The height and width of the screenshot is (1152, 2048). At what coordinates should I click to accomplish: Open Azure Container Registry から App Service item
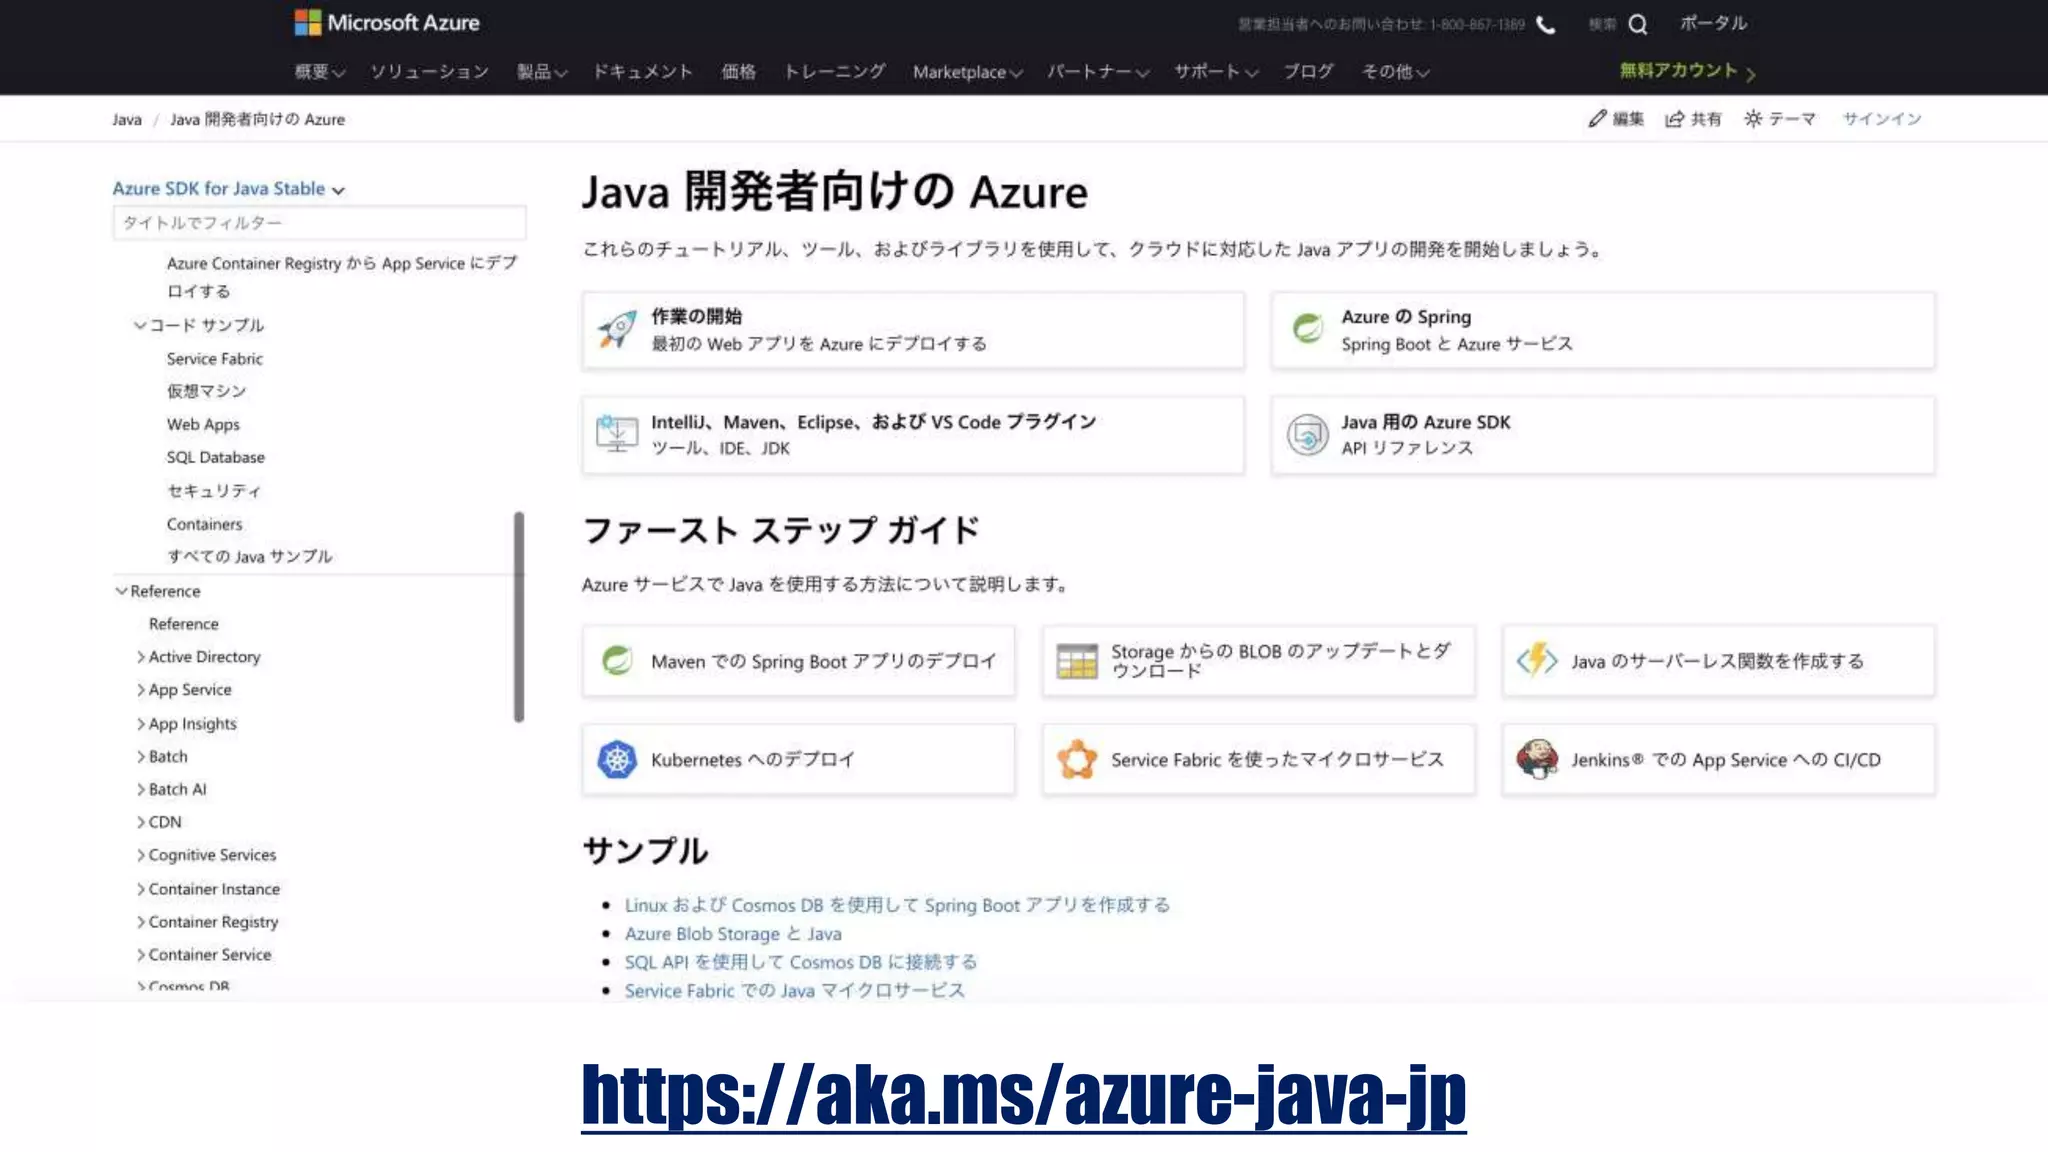tap(342, 277)
